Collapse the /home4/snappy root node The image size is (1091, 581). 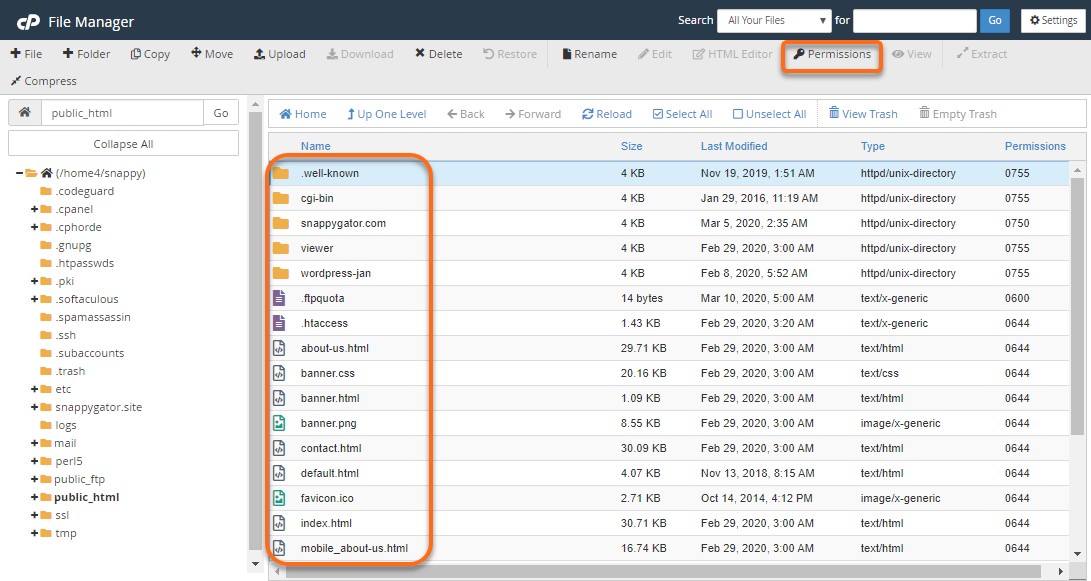pyautogui.click(x=19, y=173)
